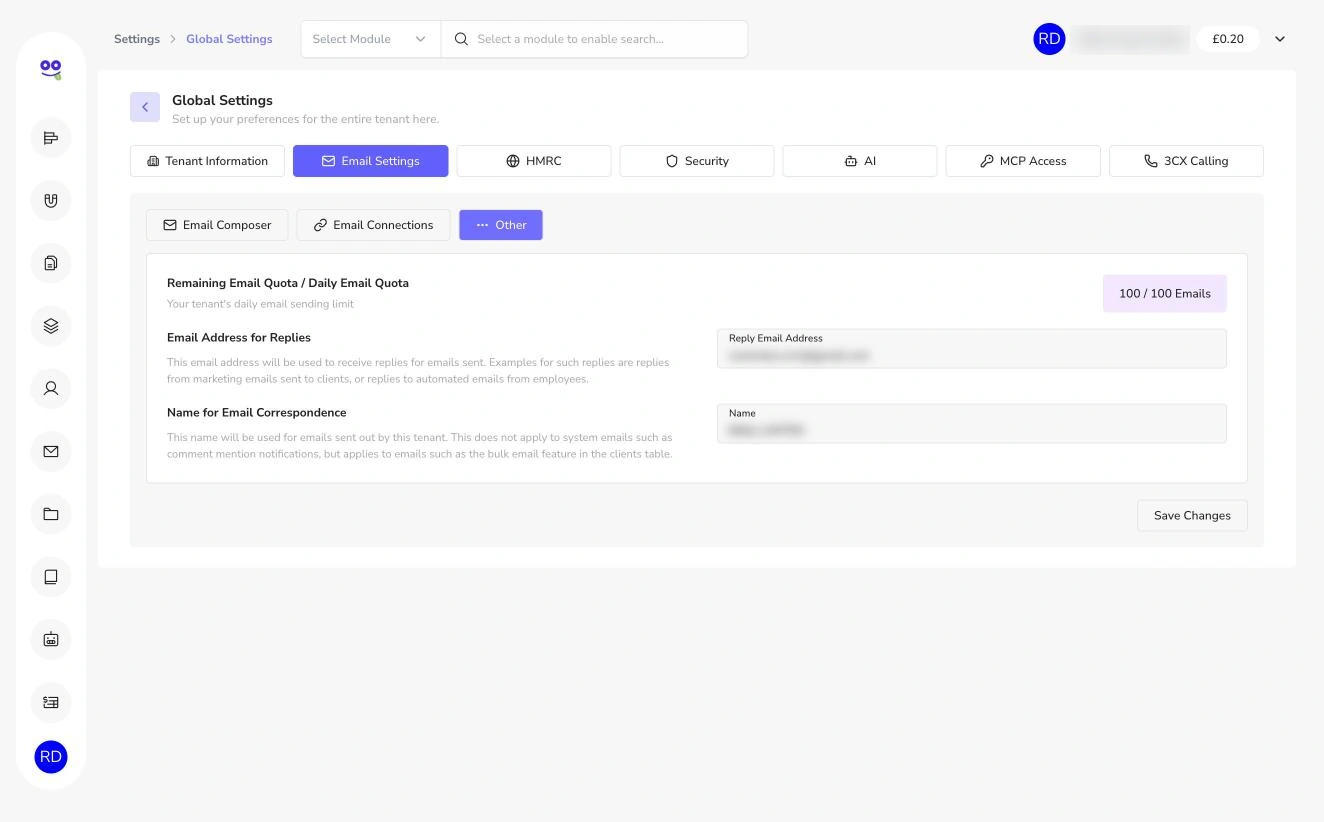Expand the account chevron next to balance
1324x822 pixels.
pos(1280,39)
